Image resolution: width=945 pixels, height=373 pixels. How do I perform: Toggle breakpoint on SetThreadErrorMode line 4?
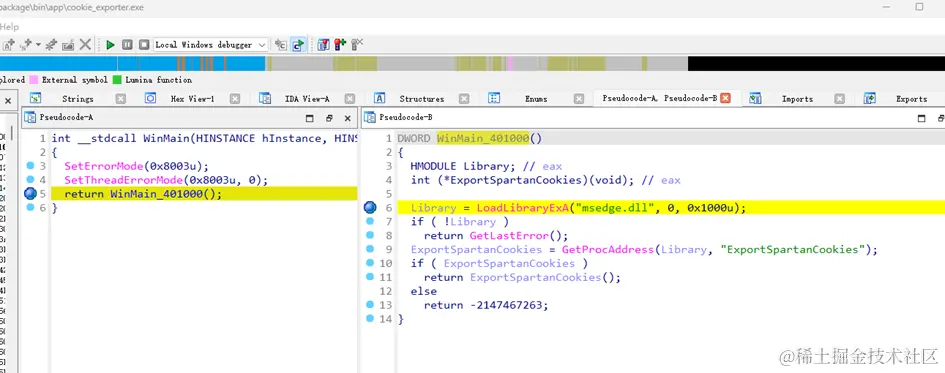[30, 180]
